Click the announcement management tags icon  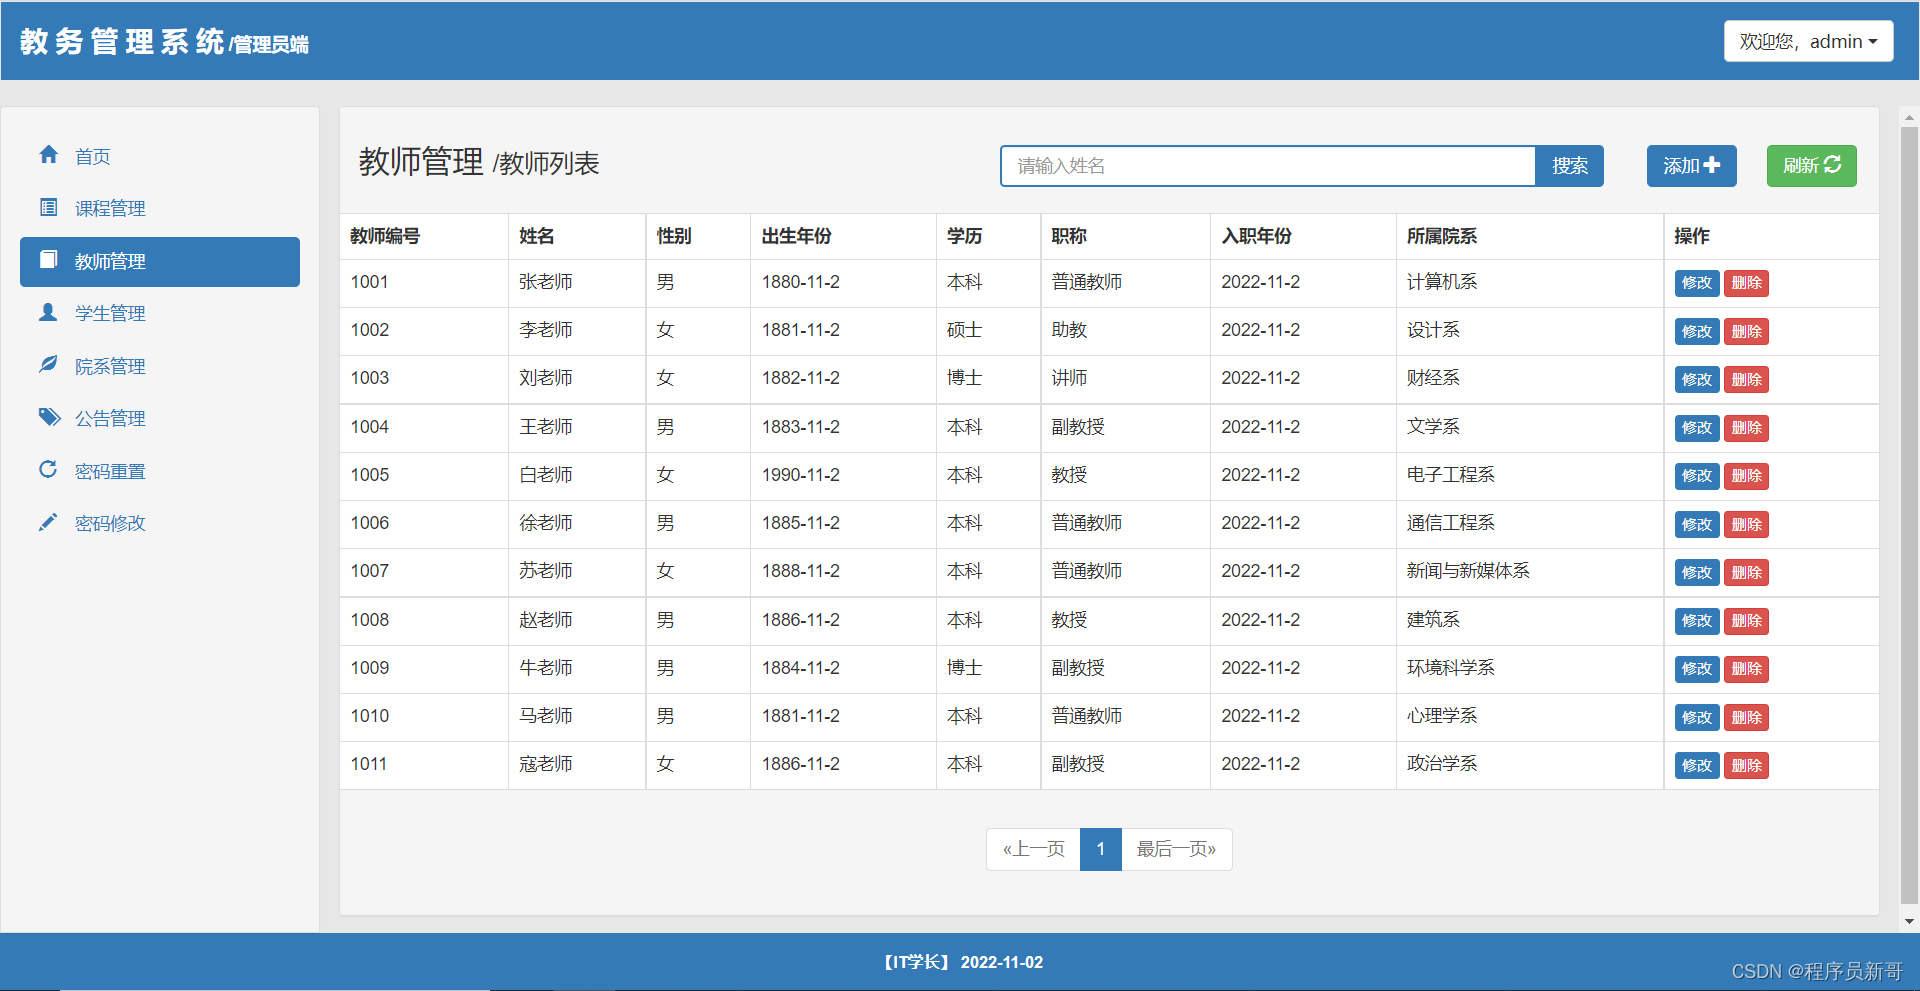(49, 417)
